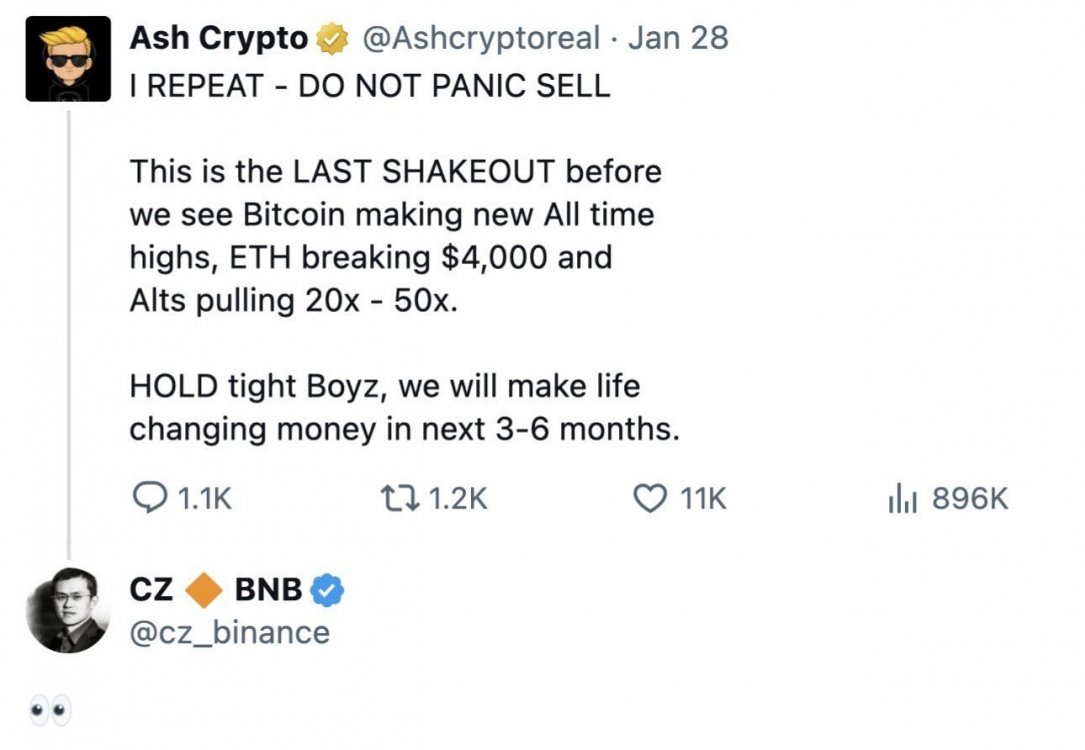Click CZ's blue verified checkmark badge
This screenshot has width=1085, height=750.
(326, 590)
